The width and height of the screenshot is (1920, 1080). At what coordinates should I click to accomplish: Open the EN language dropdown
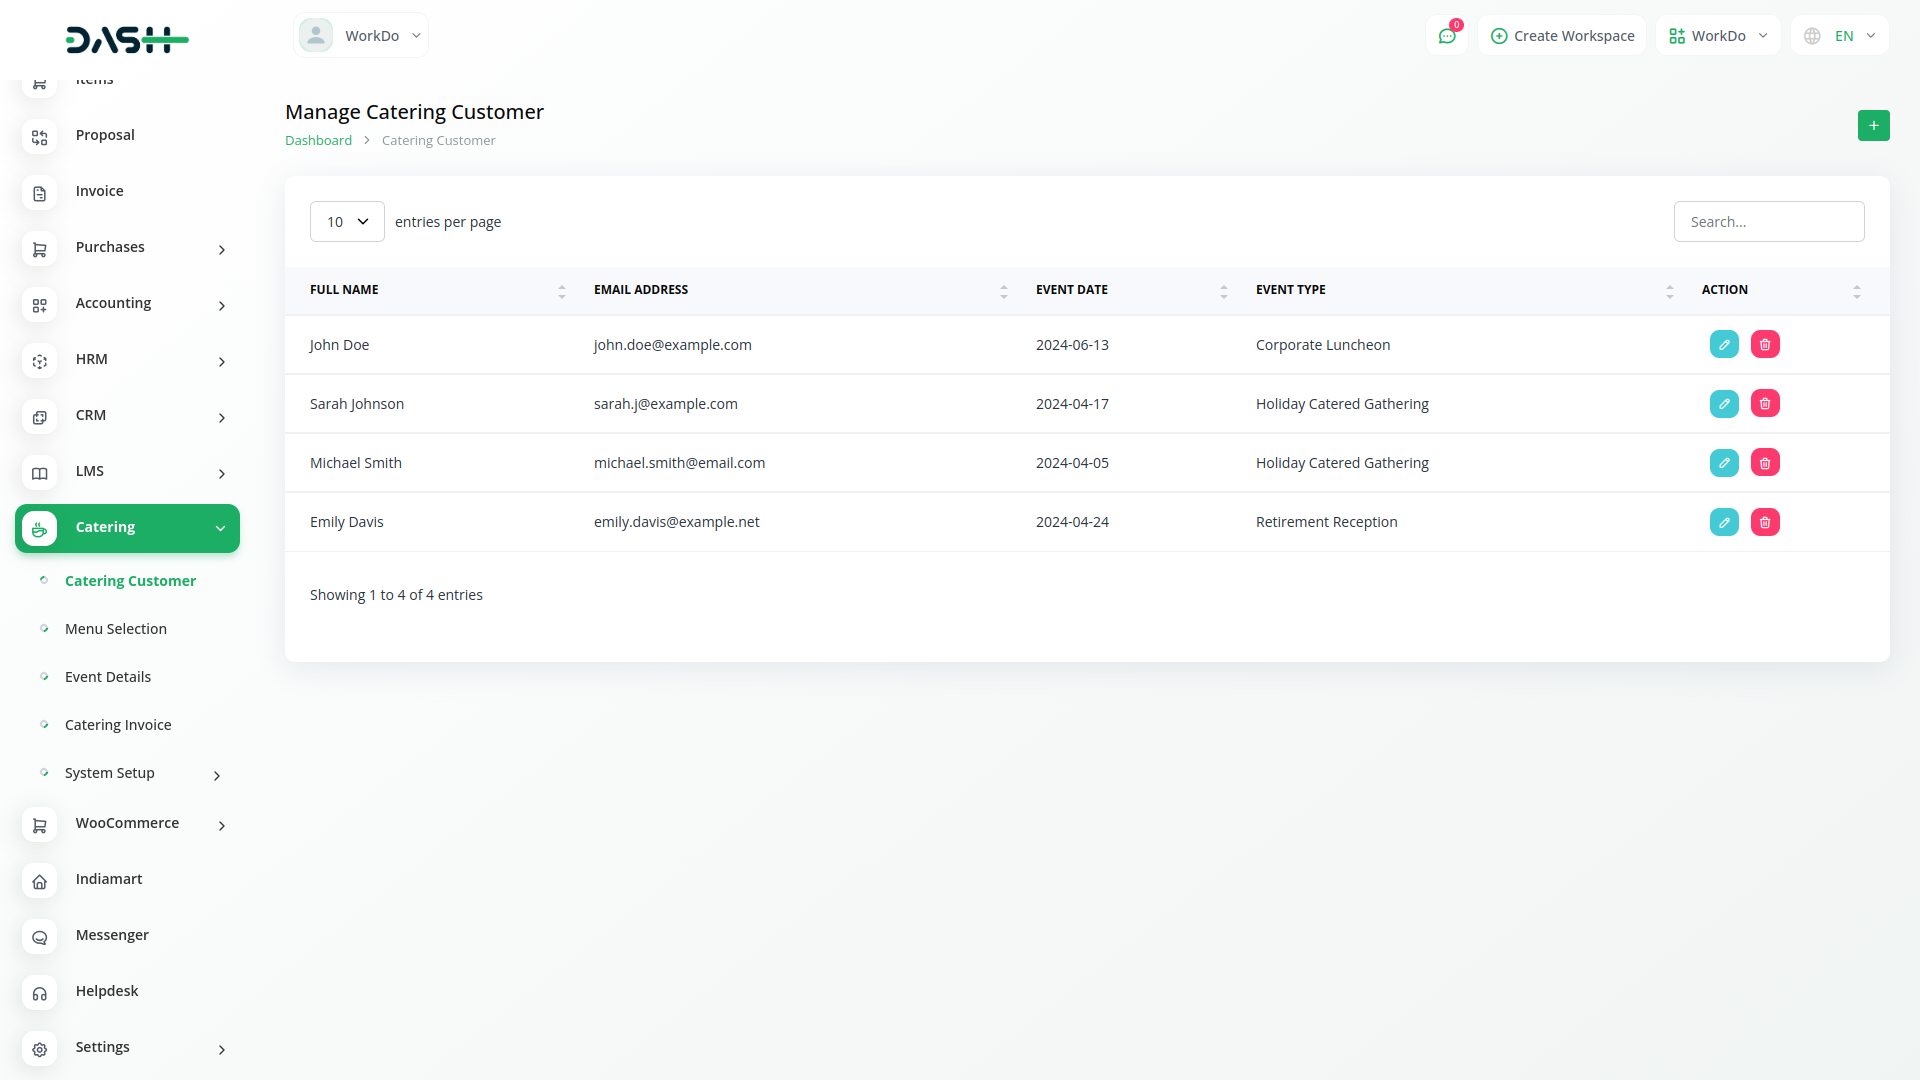click(x=1840, y=36)
